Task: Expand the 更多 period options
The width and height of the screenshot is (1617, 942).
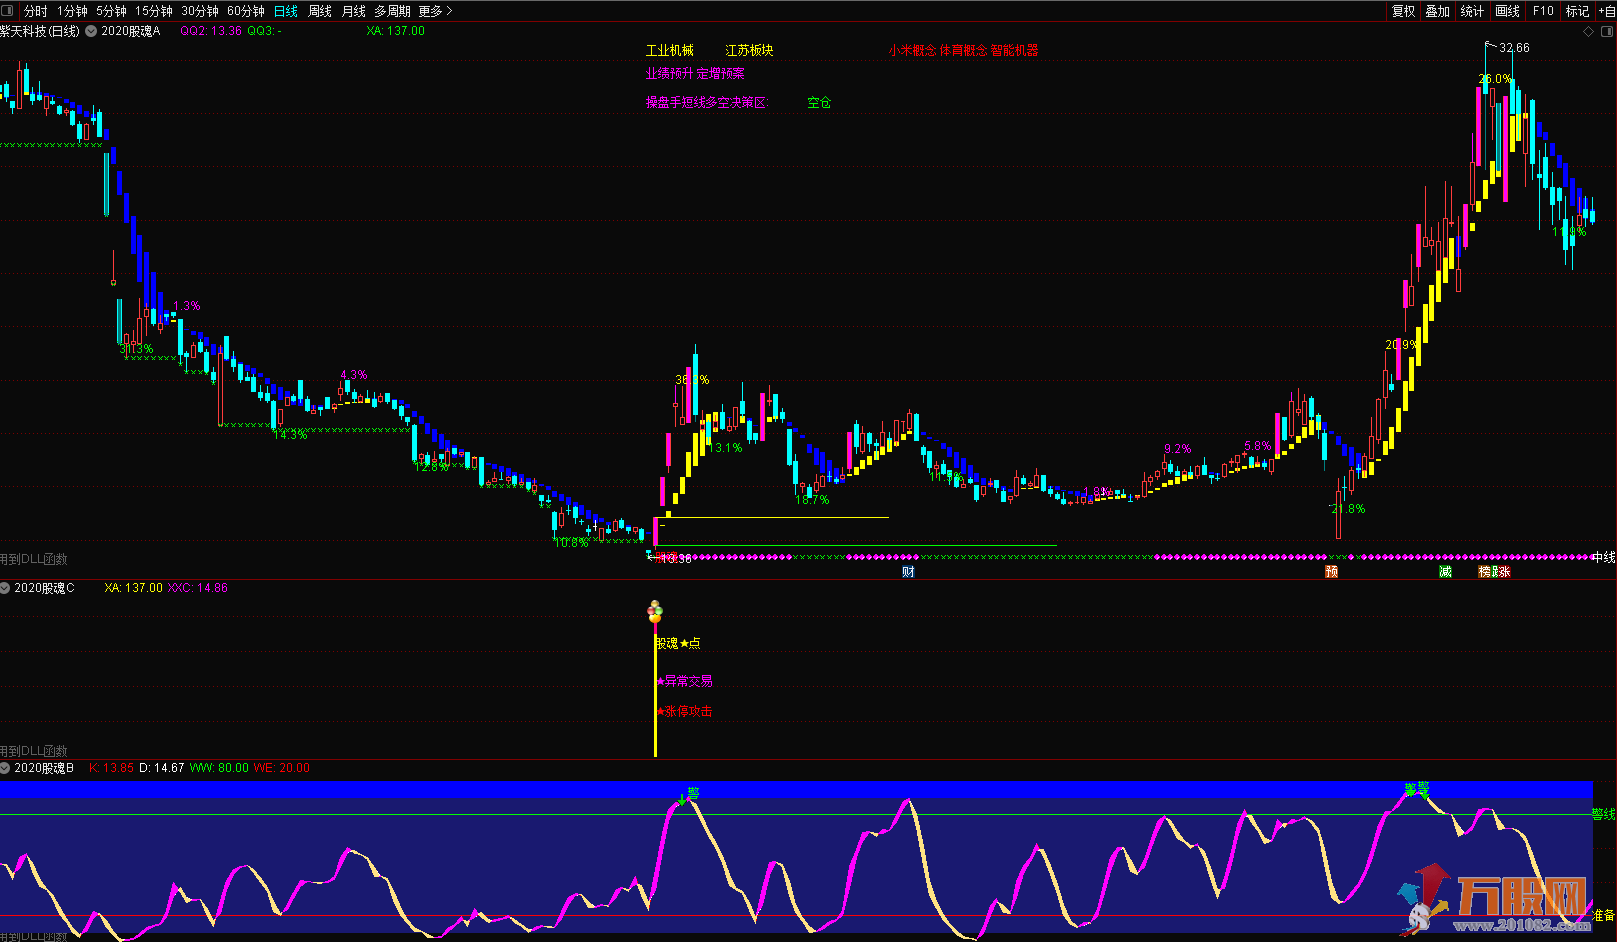Action: point(435,11)
